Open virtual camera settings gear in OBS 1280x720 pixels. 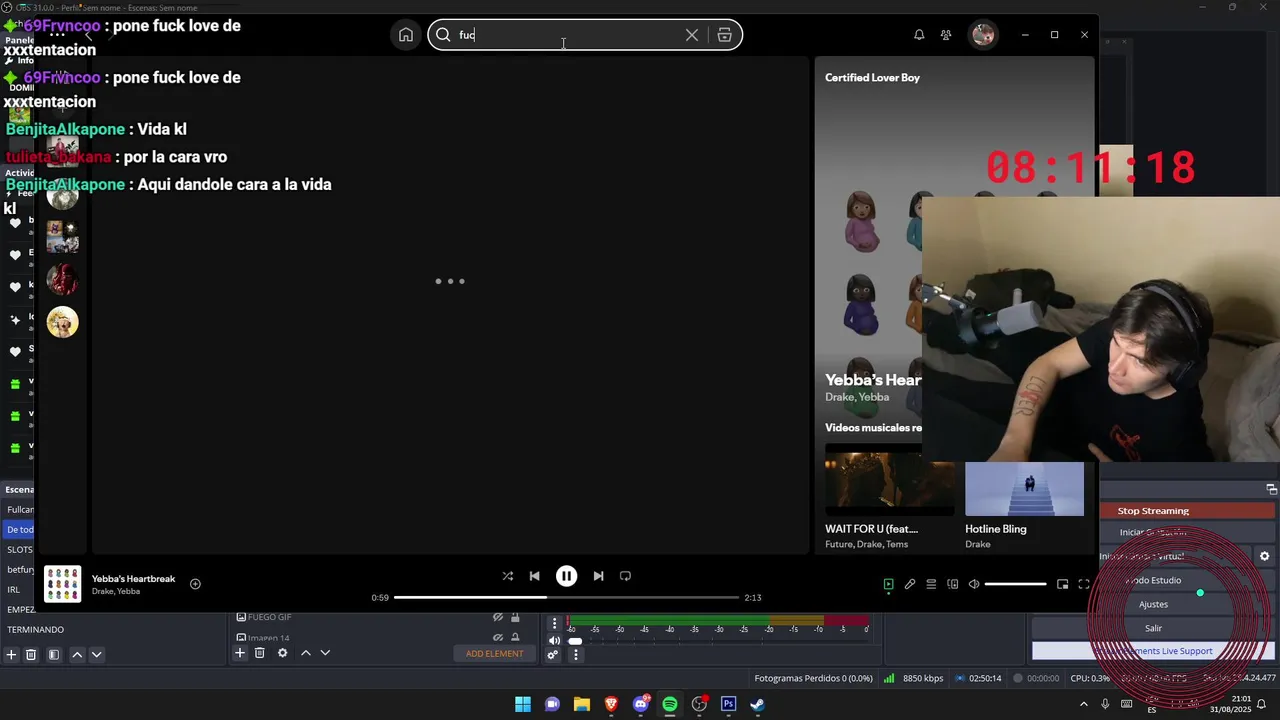1264,556
